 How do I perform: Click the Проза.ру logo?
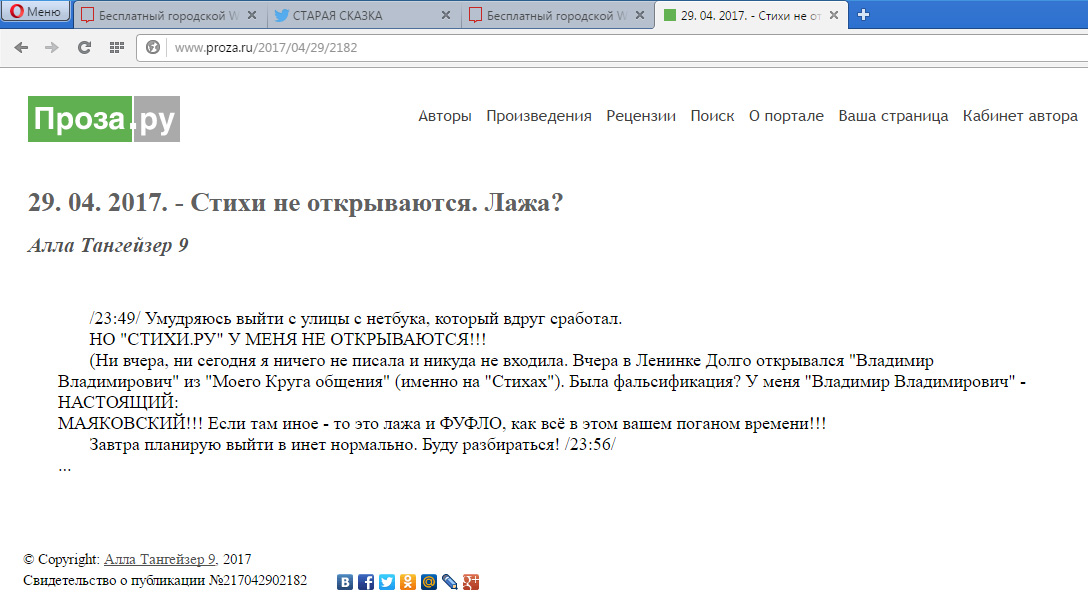coord(103,119)
